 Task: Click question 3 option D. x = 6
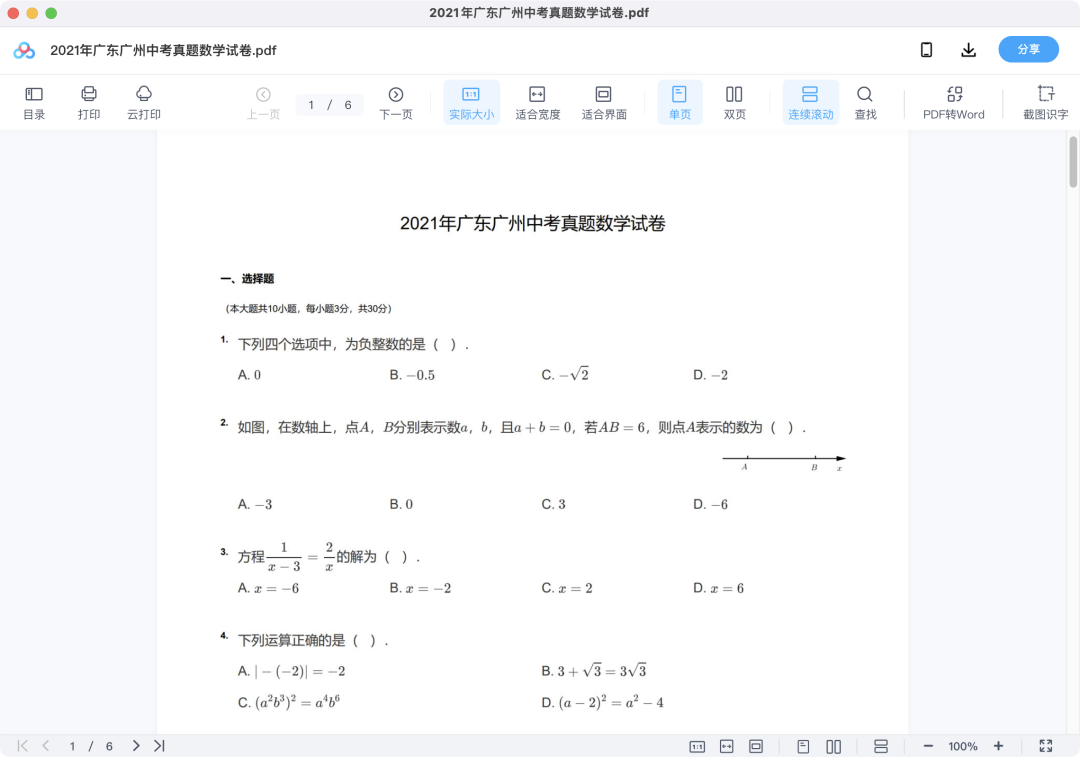click(x=718, y=588)
